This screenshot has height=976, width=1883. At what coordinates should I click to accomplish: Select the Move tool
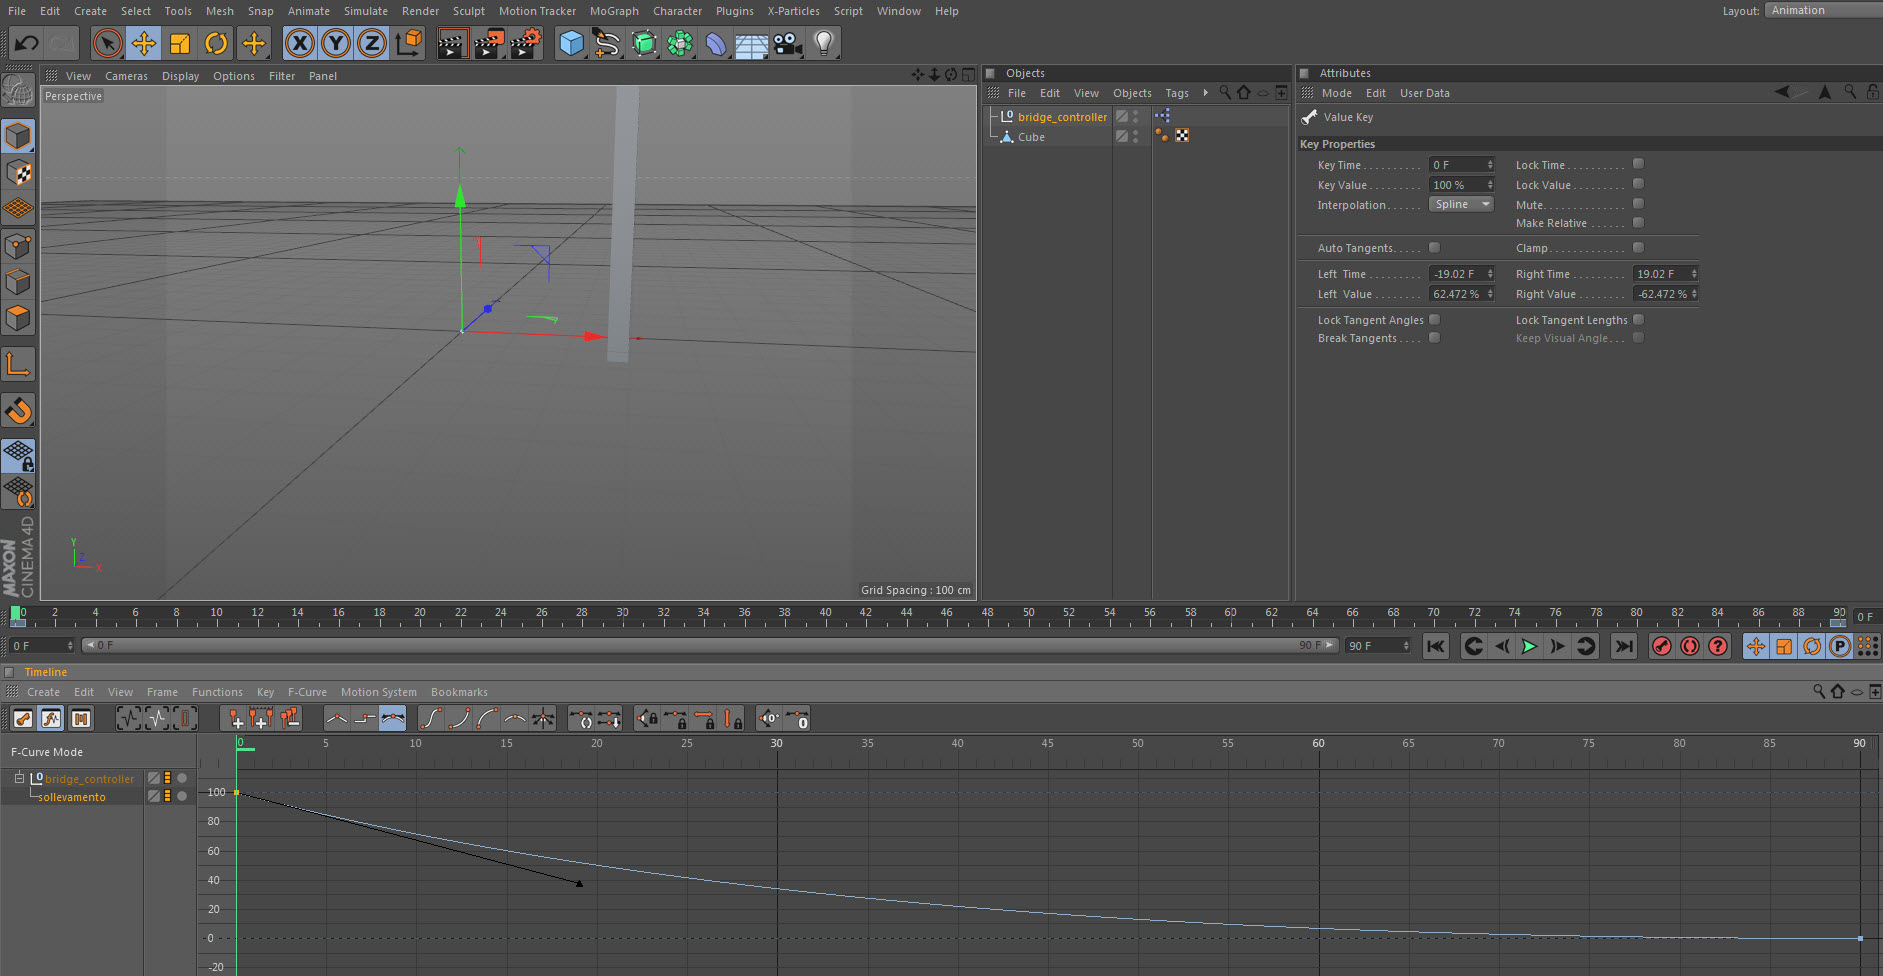tap(144, 44)
